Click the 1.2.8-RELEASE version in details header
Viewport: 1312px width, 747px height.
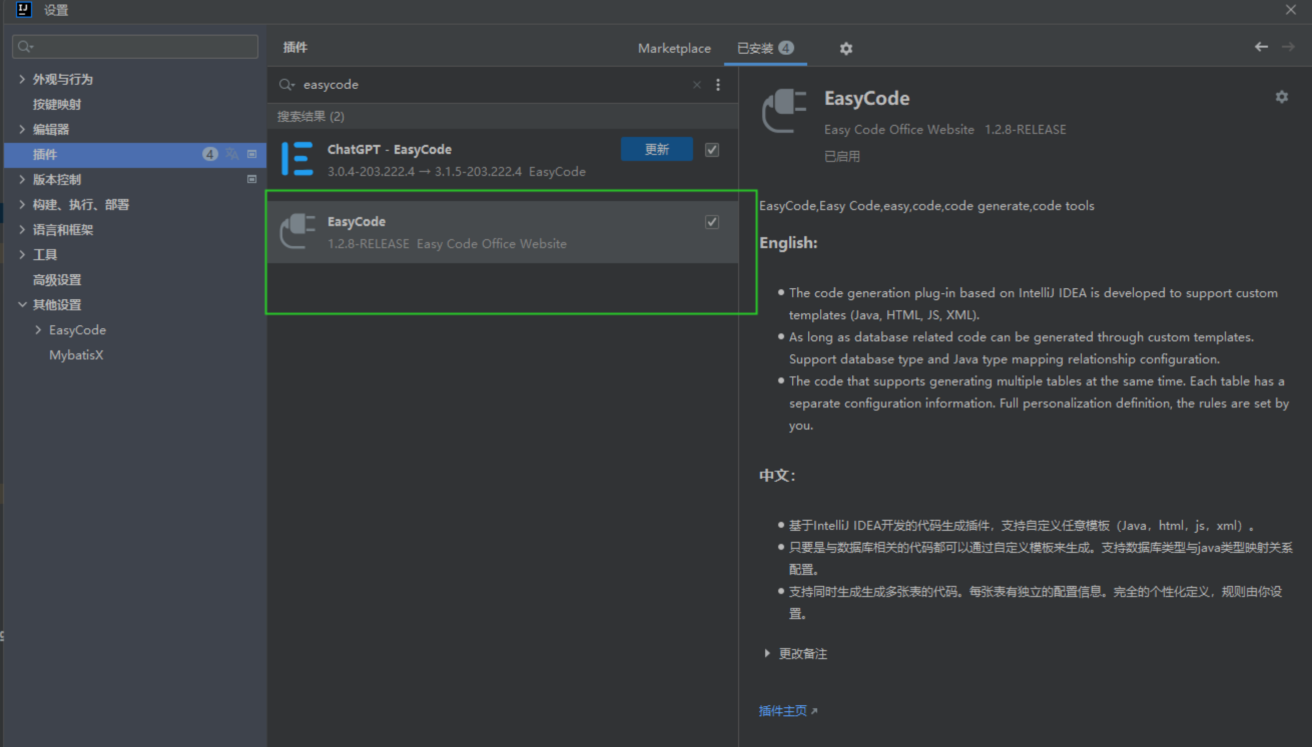point(1025,129)
